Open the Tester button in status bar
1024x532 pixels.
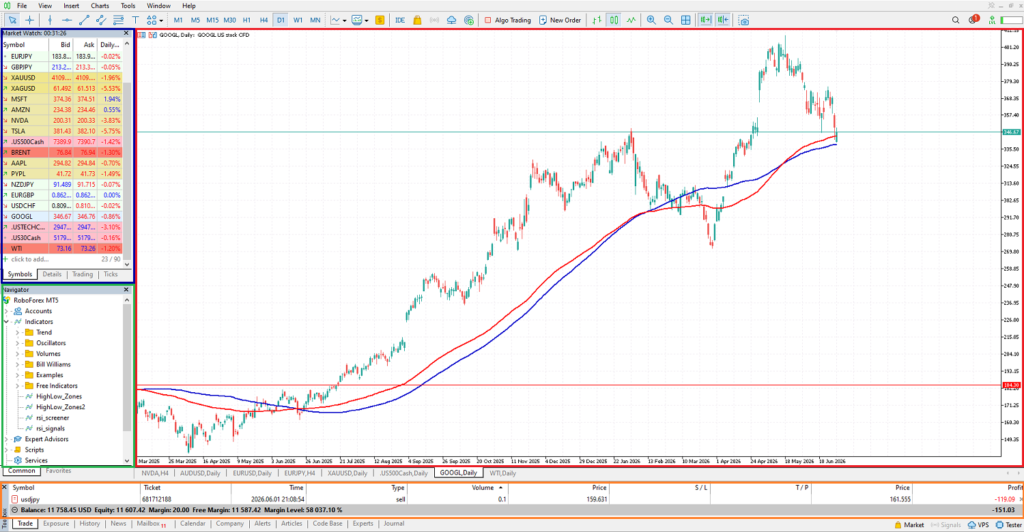click(x=1009, y=525)
